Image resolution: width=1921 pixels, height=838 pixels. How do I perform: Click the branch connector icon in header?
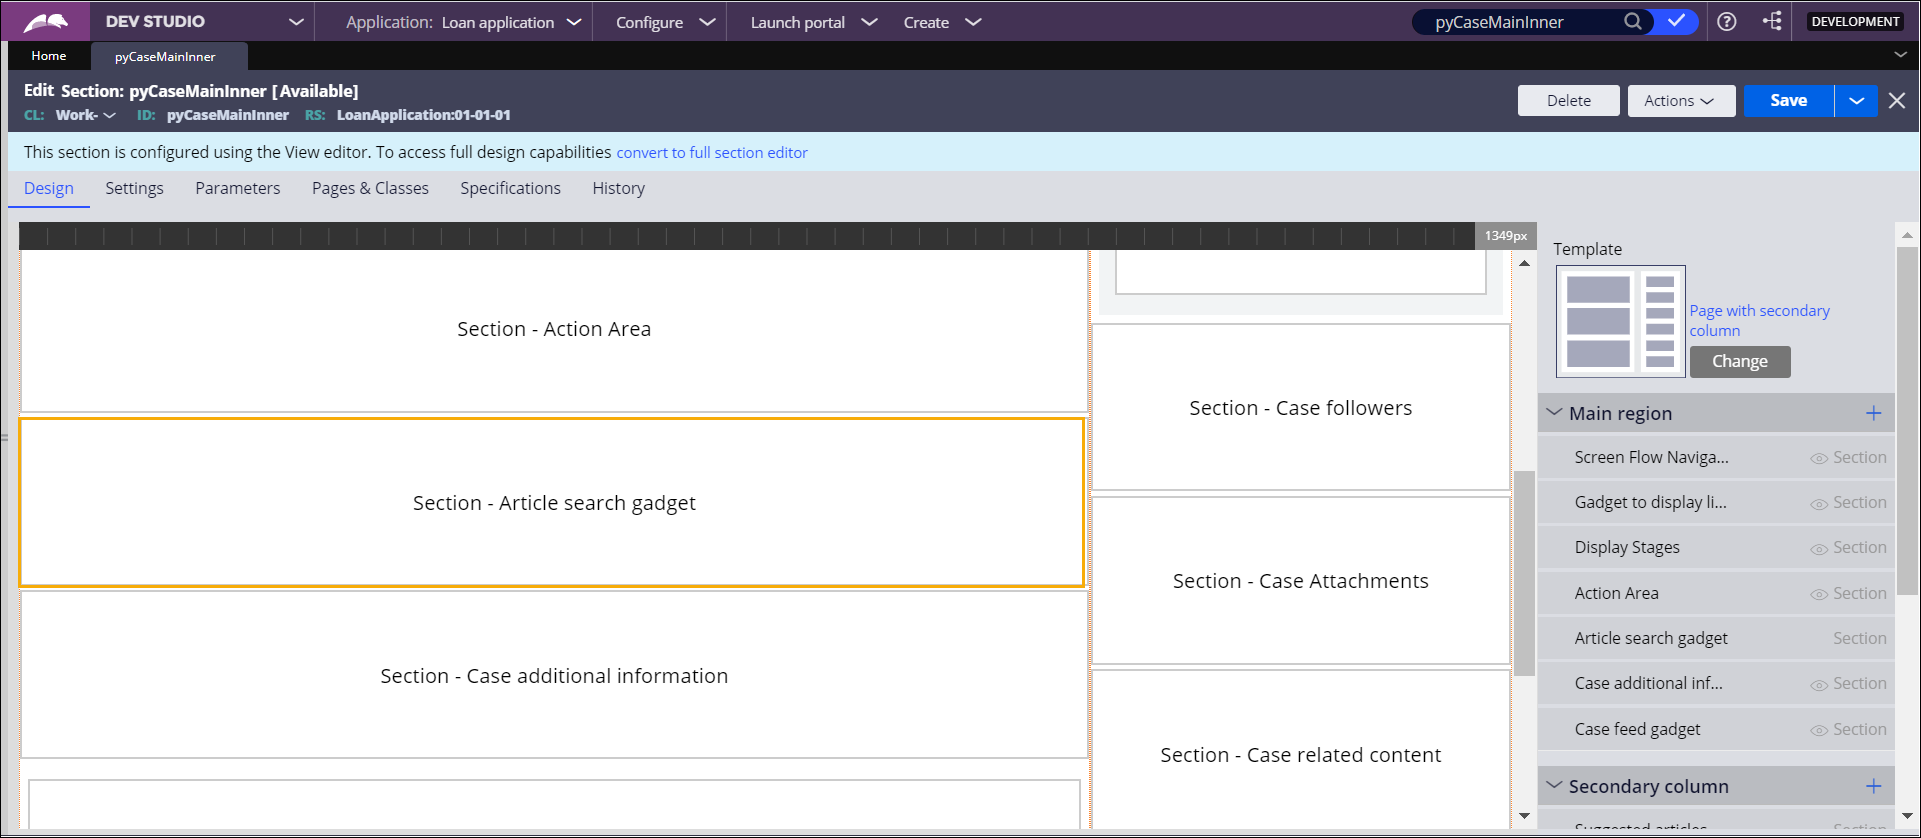(1772, 22)
